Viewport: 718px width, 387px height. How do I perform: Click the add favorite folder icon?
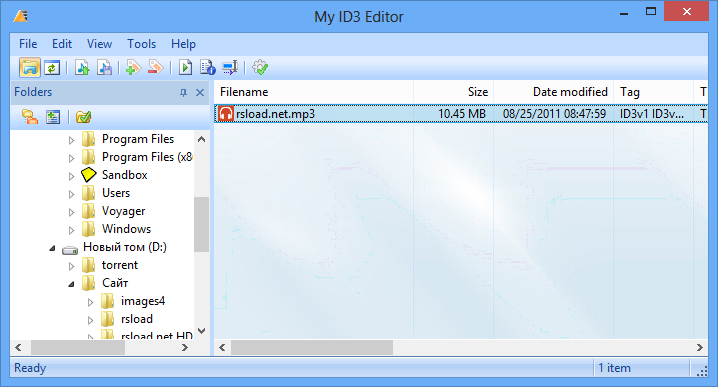point(53,117)
